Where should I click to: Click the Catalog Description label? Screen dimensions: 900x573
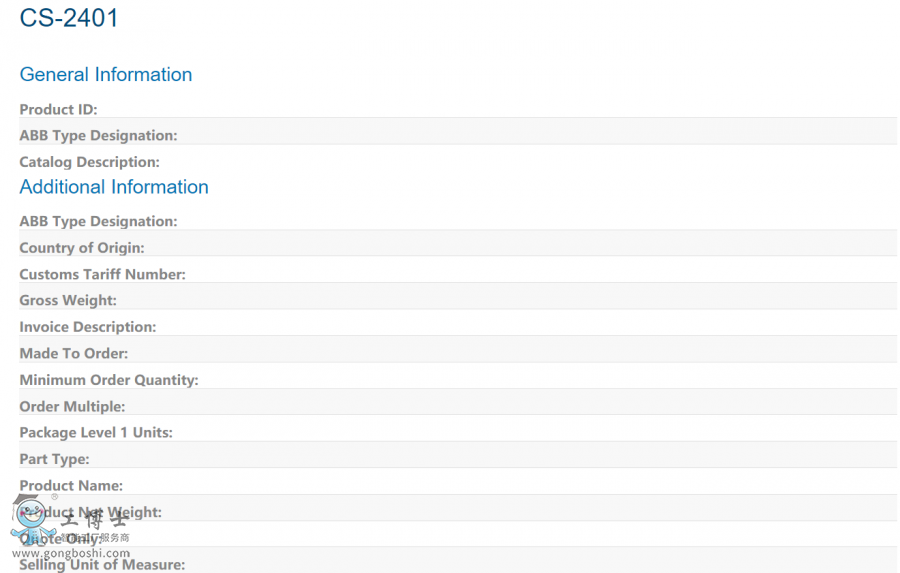pyautogui.click(x=89, y=162)
